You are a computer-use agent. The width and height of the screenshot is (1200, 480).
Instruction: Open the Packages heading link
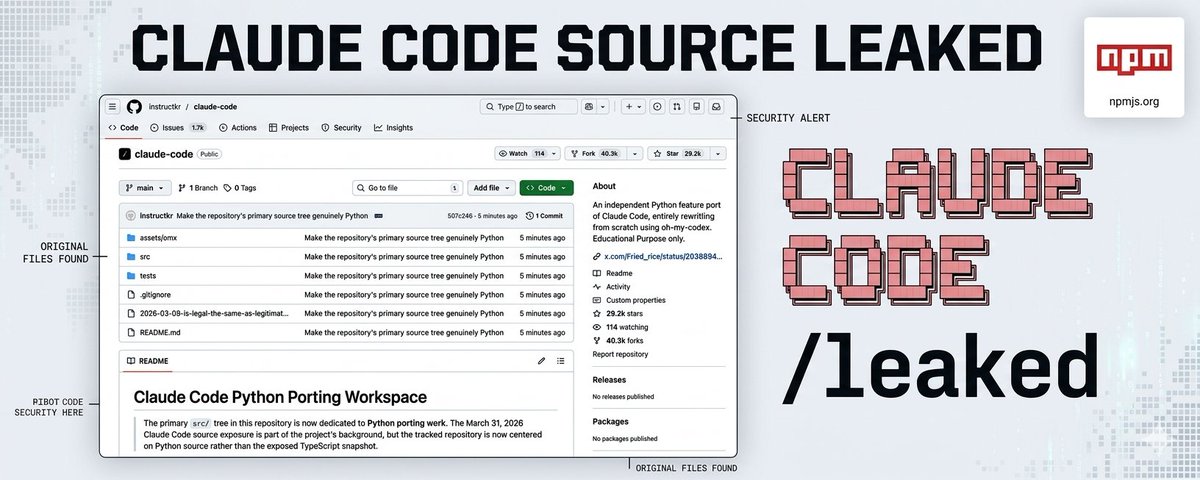[611, 422]
